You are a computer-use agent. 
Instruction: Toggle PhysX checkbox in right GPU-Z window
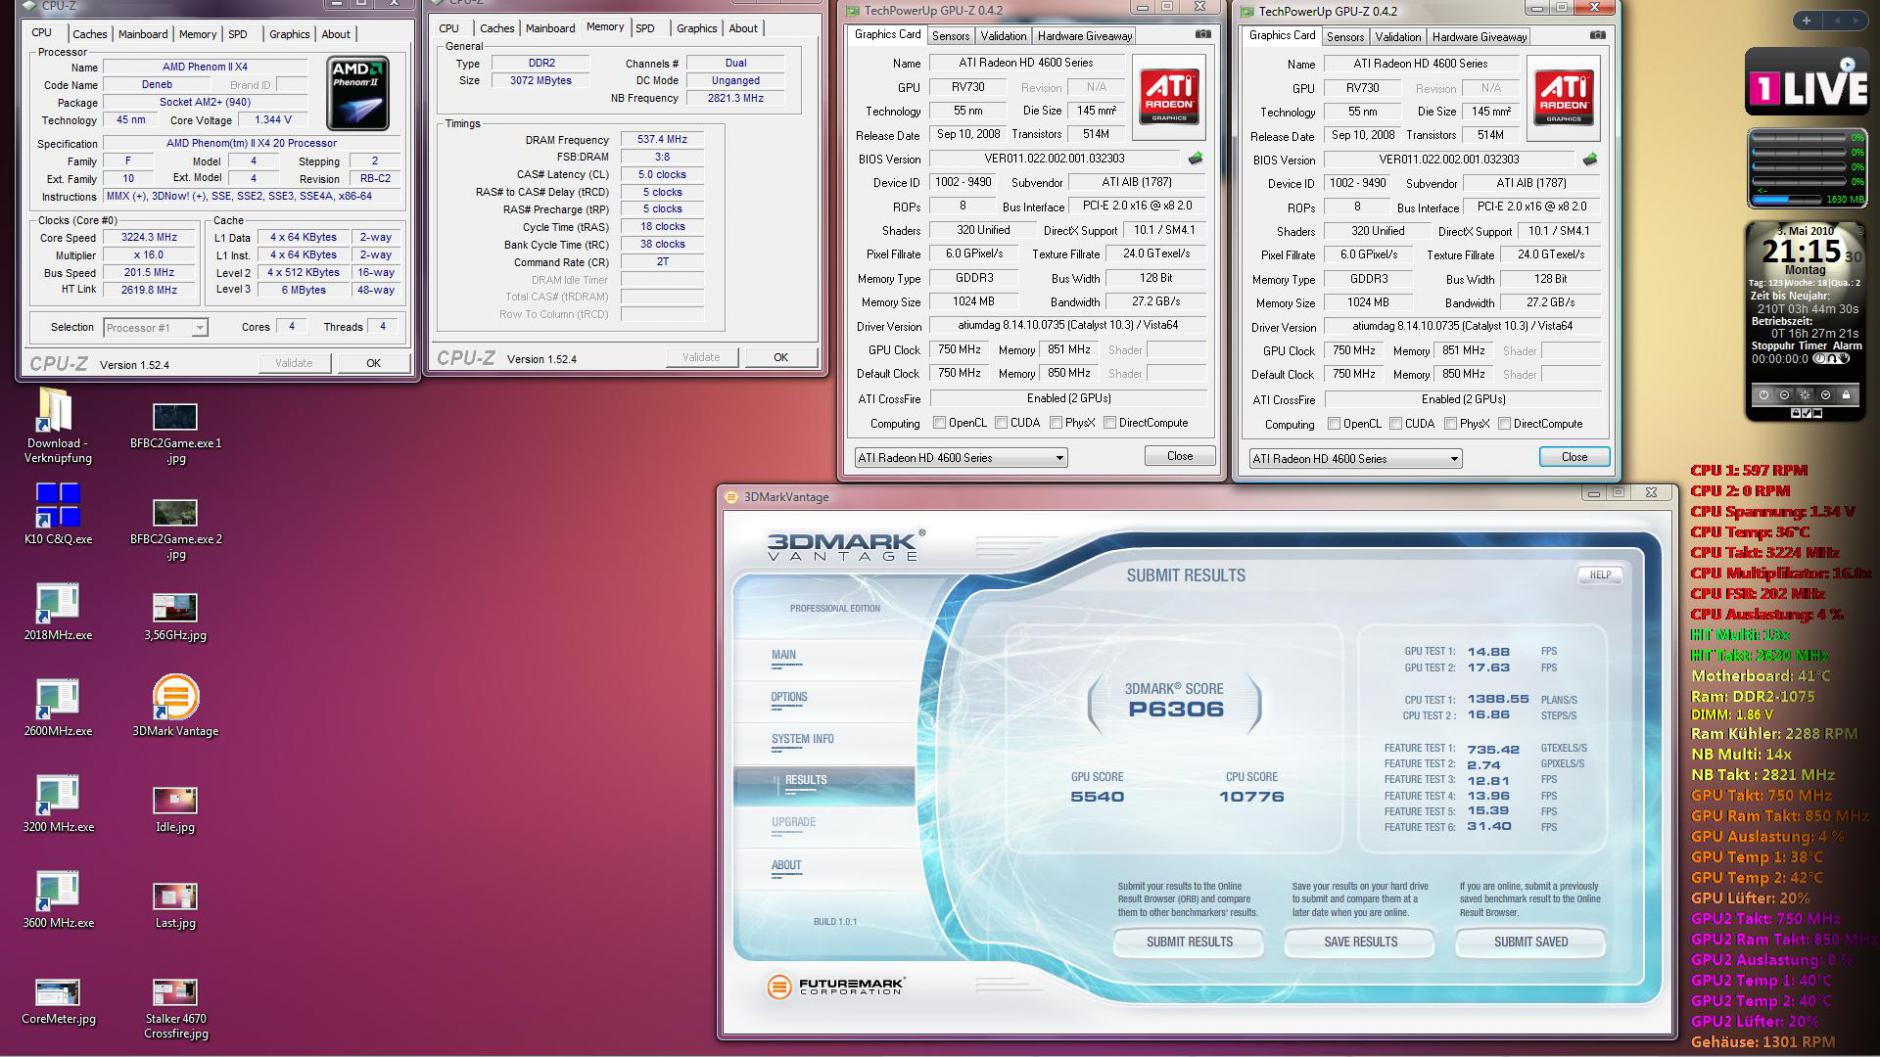(x=1451, y=424)
